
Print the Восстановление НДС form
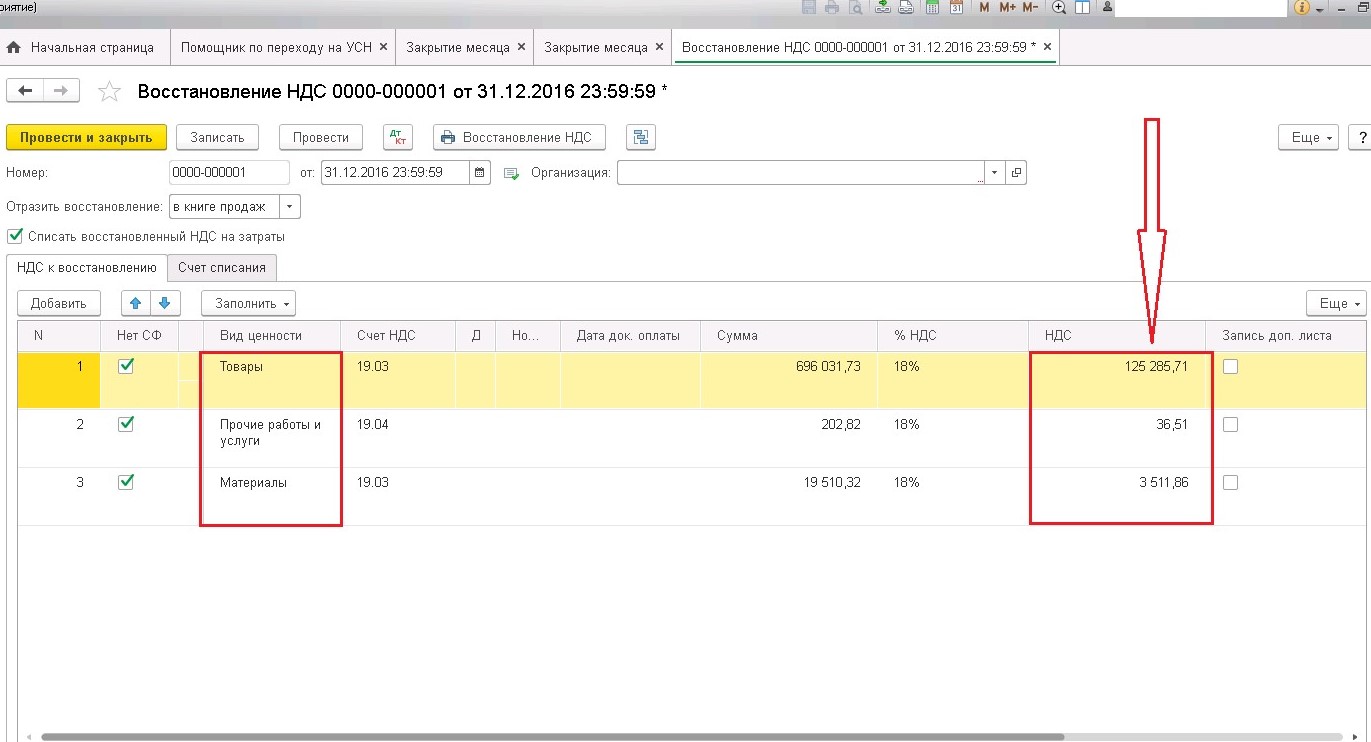[519, 138]
